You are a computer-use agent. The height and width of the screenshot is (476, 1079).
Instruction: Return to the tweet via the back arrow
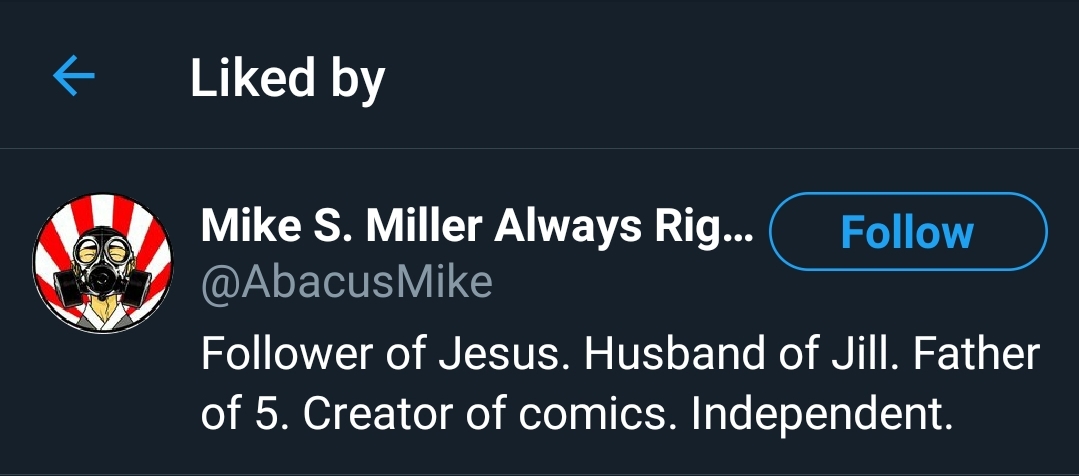pos(74,76)
